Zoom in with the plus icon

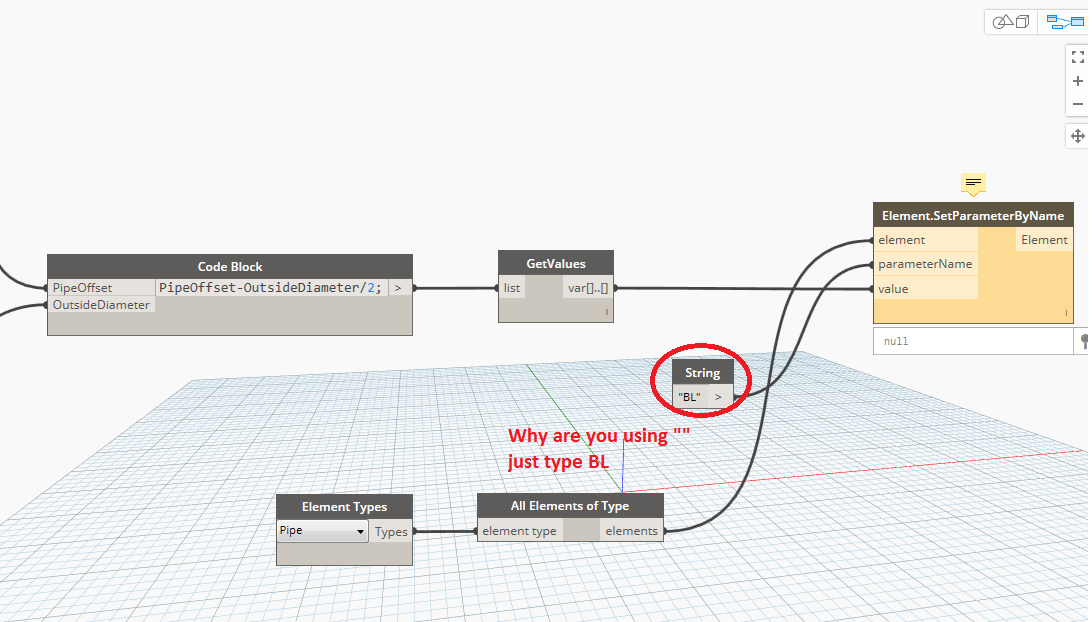pos(1077,81)
